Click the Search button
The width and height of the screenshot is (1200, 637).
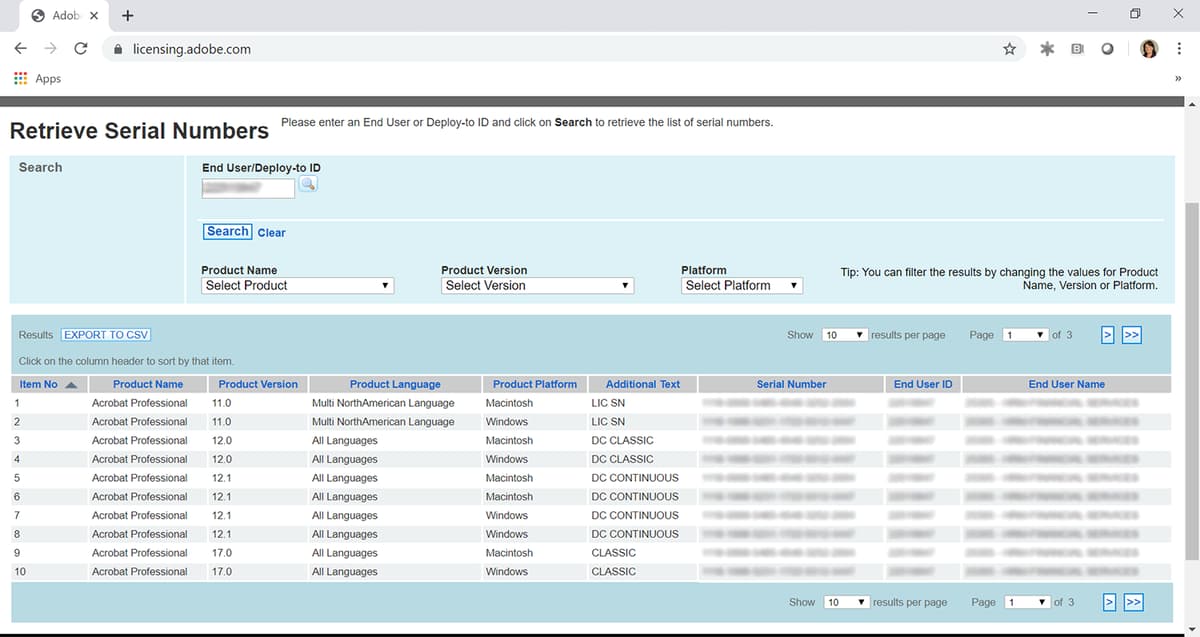pos(227,230)
